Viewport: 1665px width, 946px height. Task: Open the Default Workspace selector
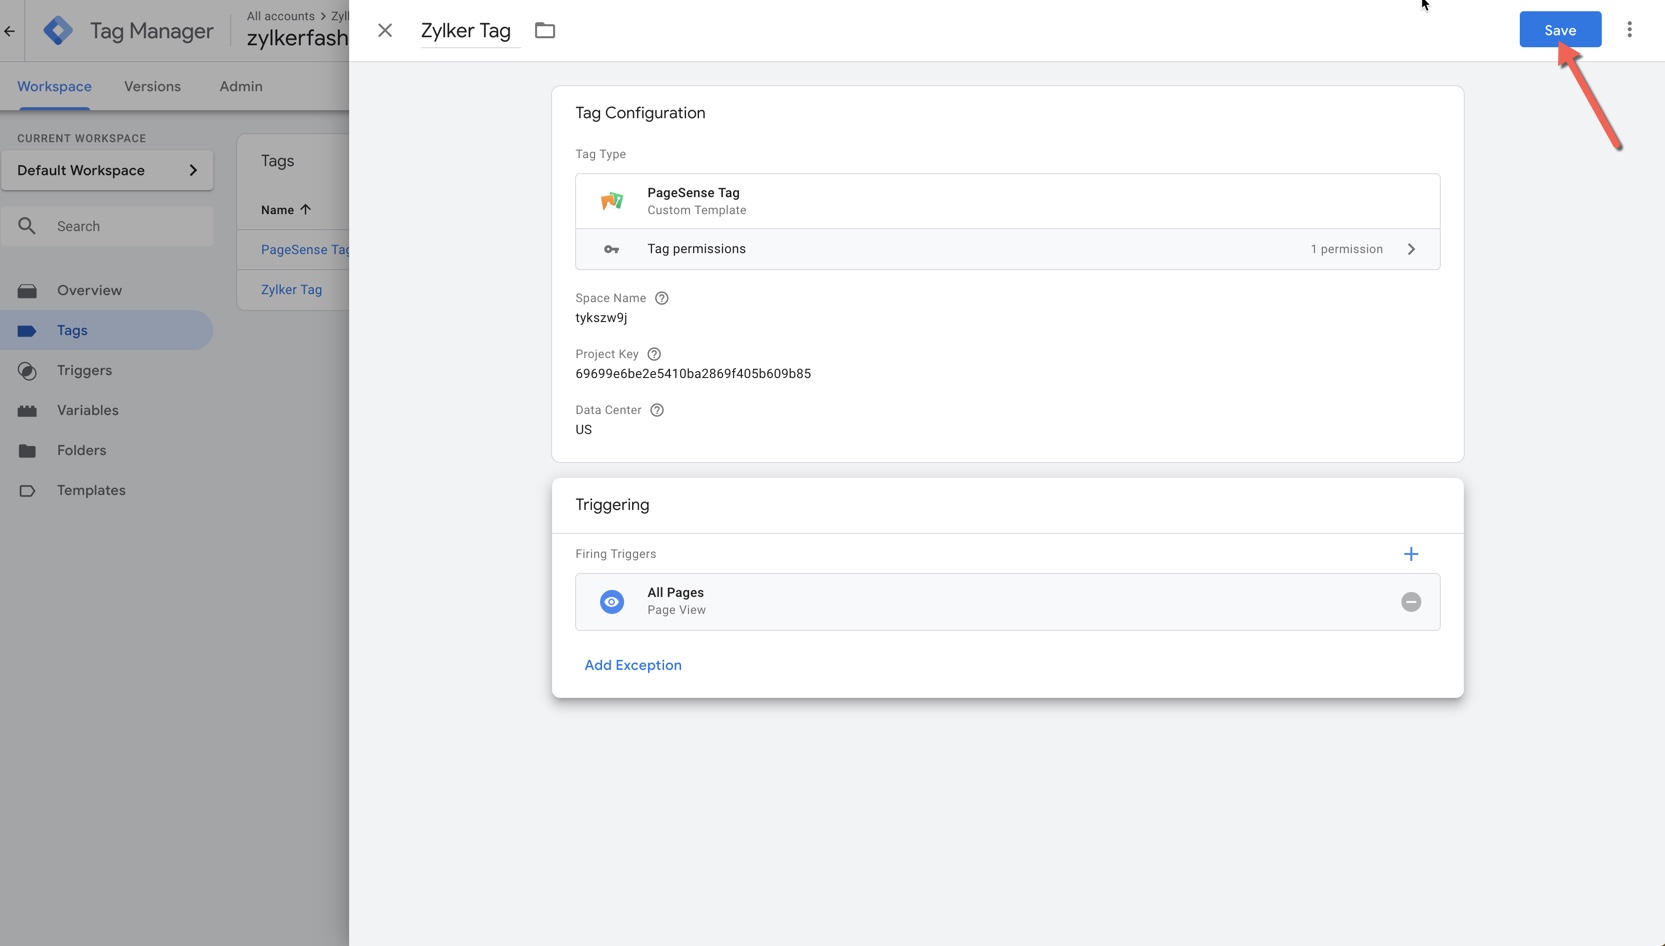(x=107, y=170)
